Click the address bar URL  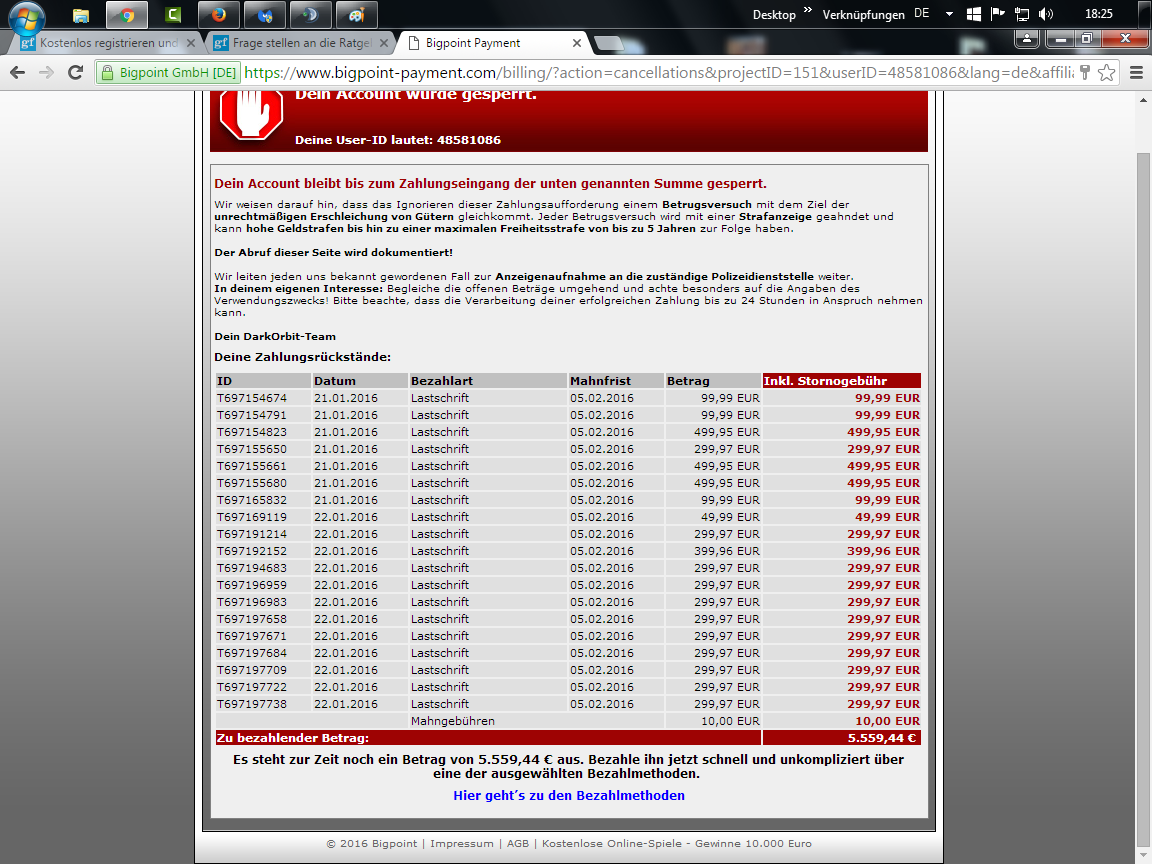pyautogui.click(x=658, y=73)
